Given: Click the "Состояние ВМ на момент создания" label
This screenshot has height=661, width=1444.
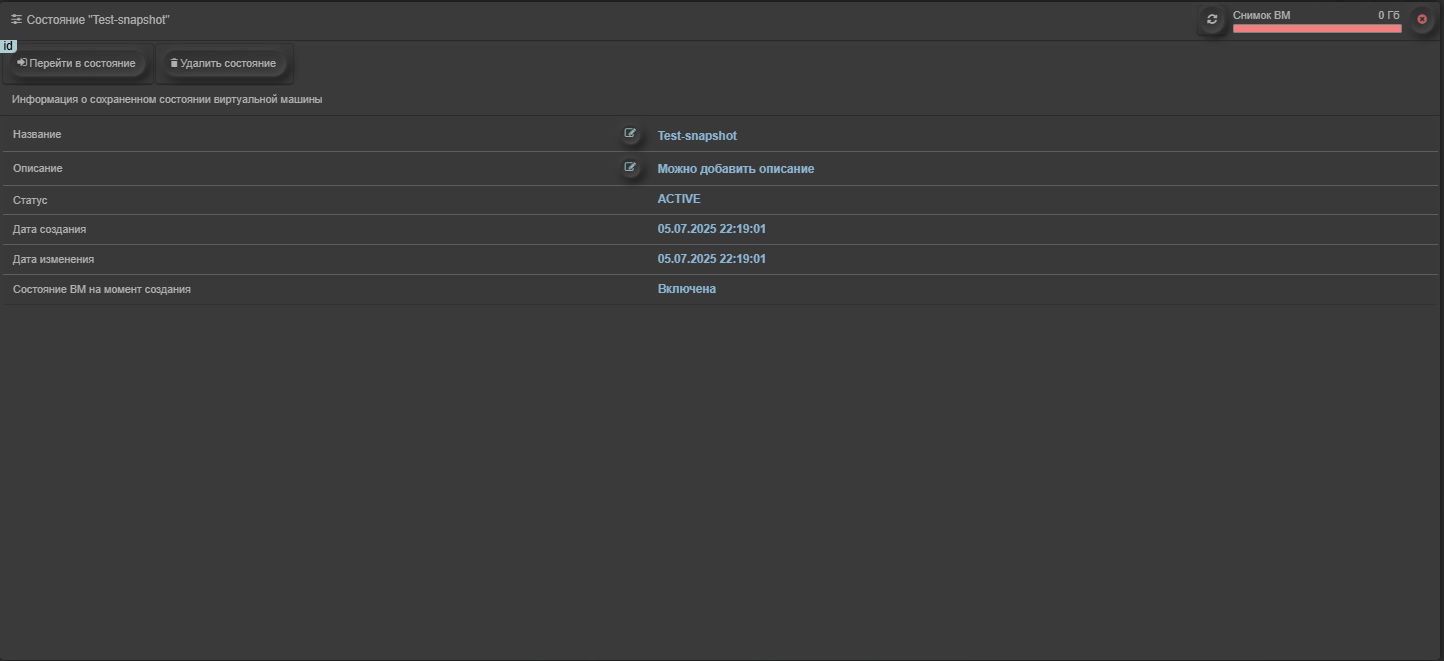Looking at the screenshot, I should pyautogui.click(x=101, y=289).
